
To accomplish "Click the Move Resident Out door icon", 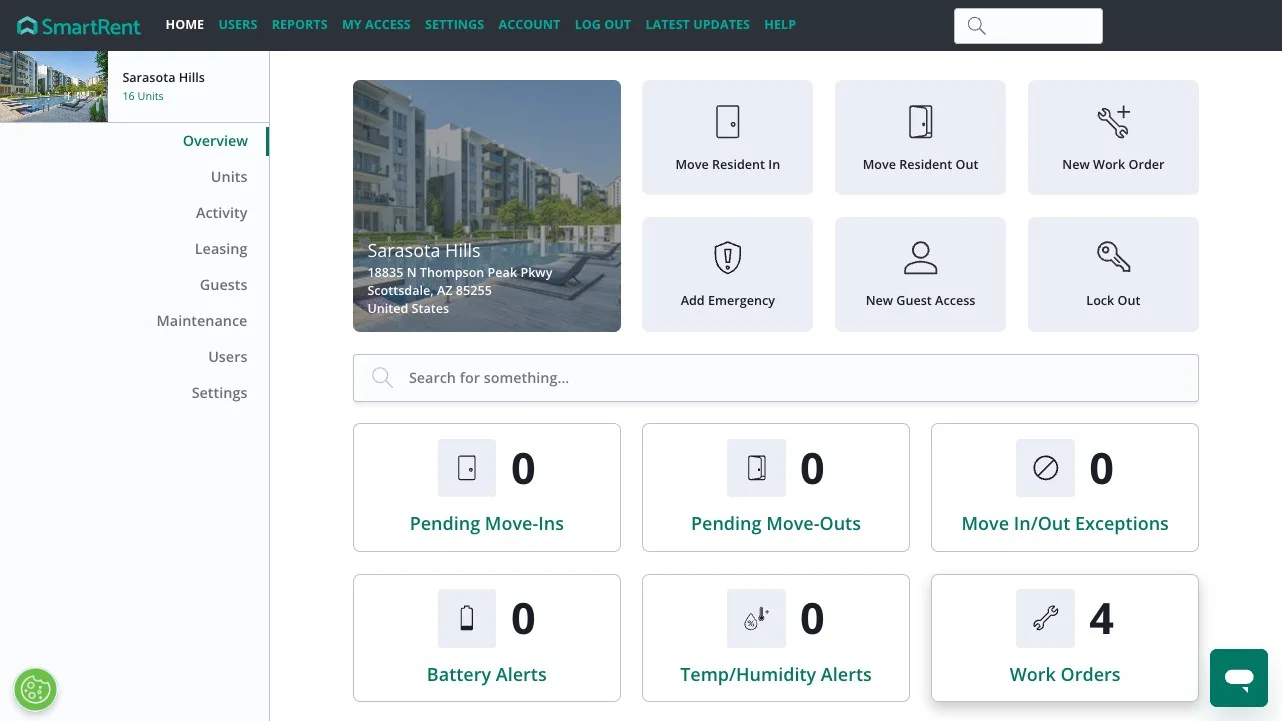I will pos(921,122).
